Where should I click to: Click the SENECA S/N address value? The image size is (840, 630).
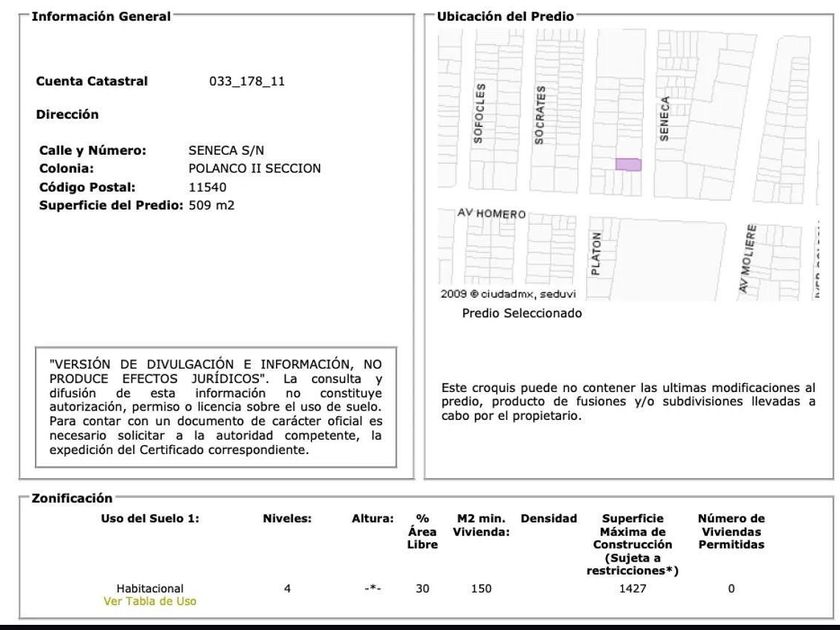pyautogui.click(x=226, y=151)
